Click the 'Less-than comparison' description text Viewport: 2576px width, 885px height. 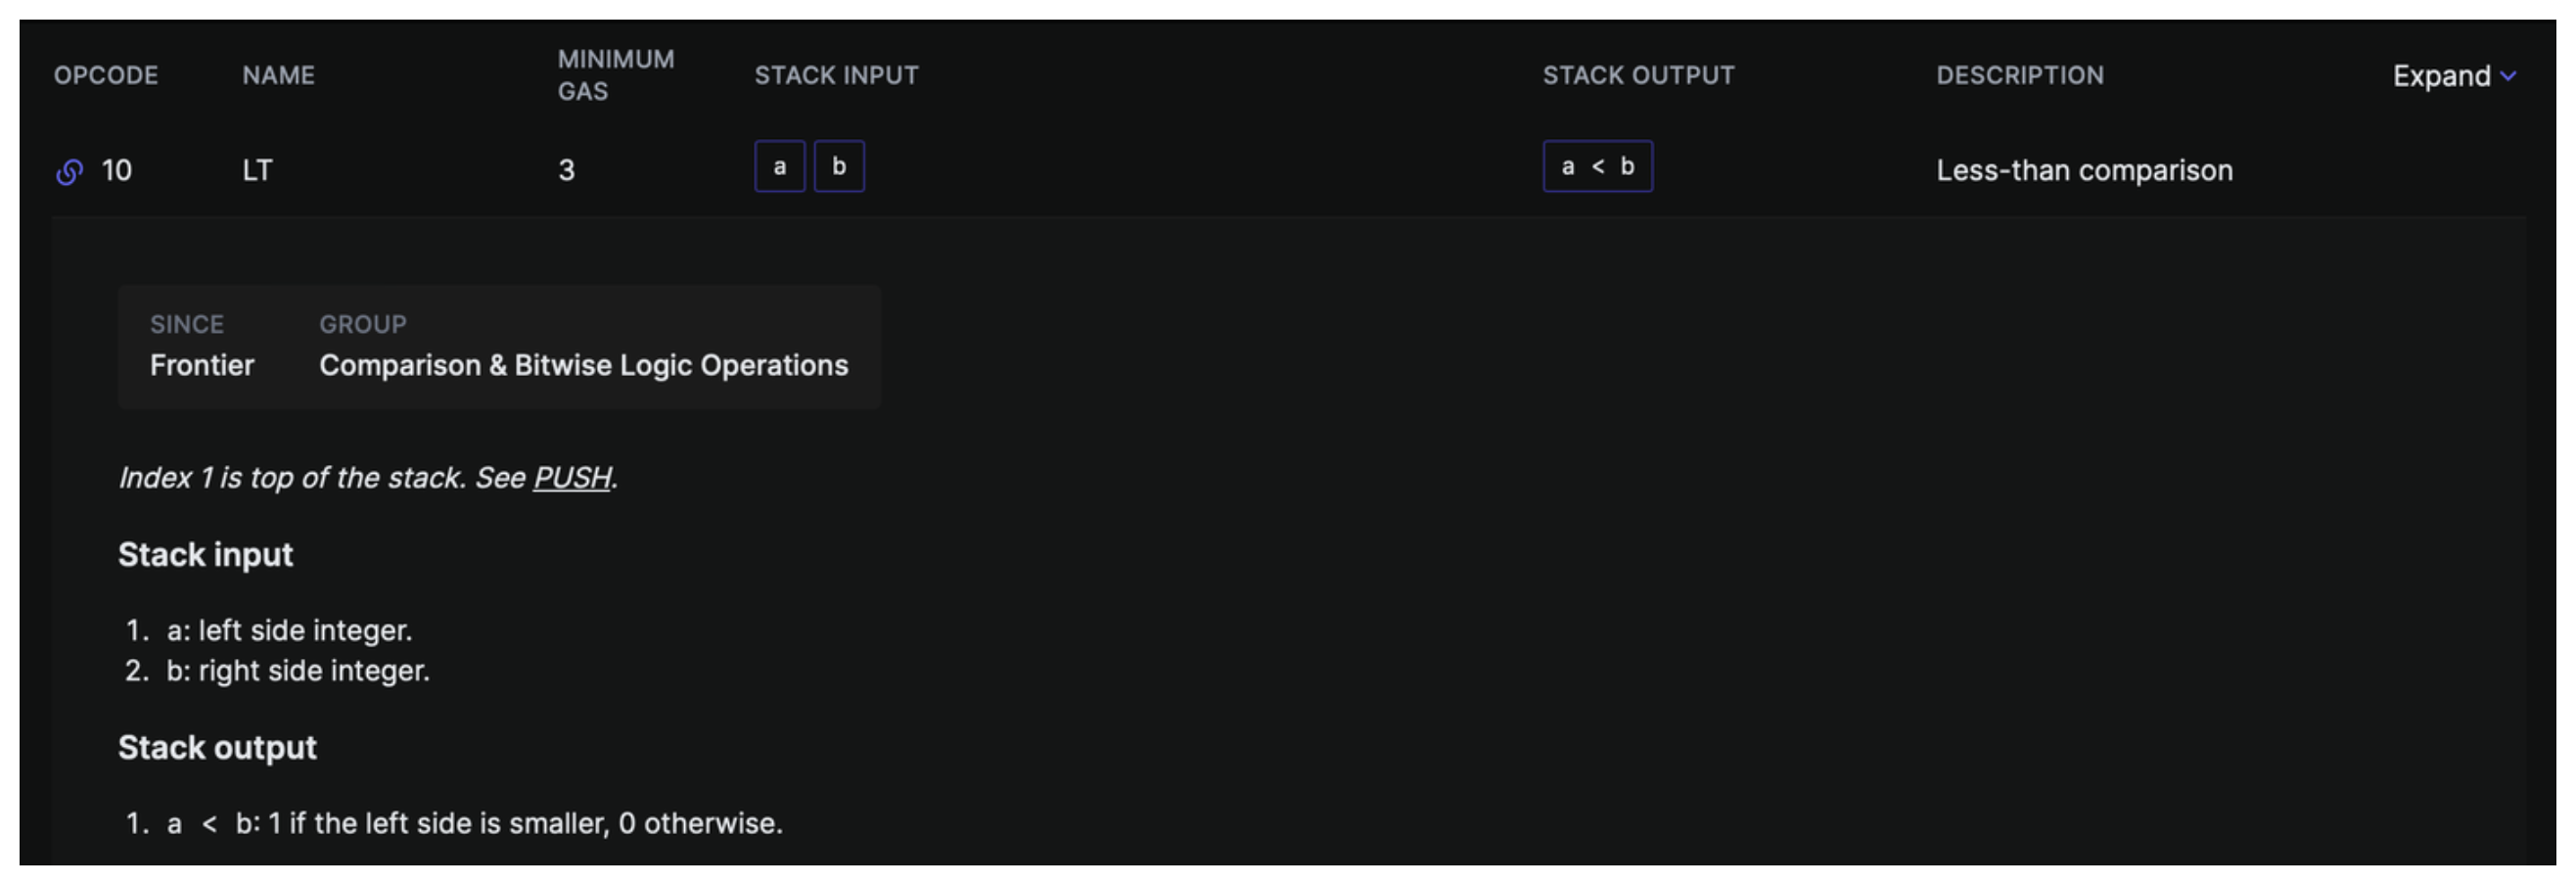pyautogui.click(x=2084, y=171)
